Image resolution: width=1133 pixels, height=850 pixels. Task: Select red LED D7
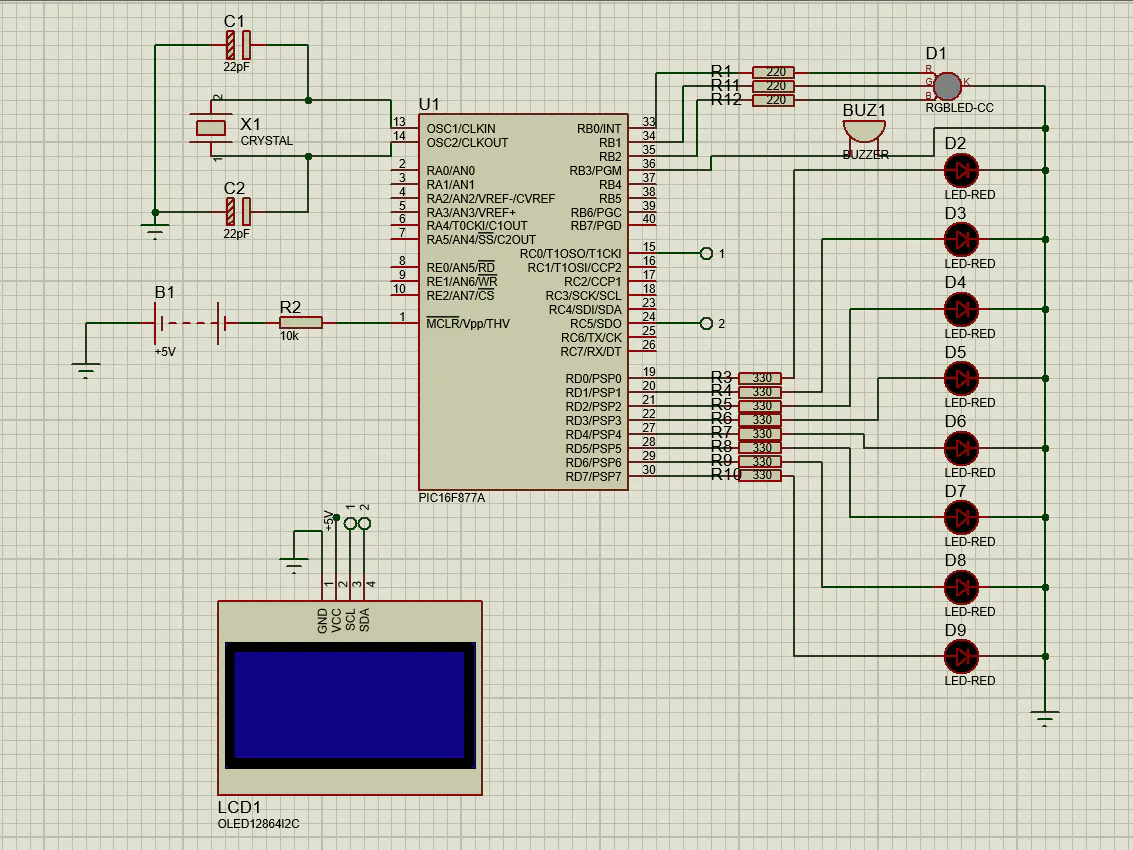[x=961, y=518]
